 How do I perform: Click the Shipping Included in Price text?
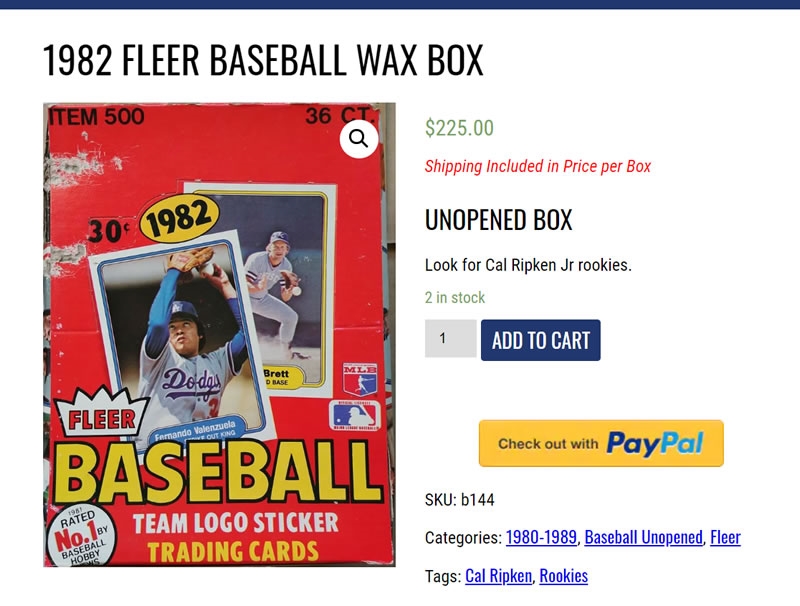(x=538, y=166)
